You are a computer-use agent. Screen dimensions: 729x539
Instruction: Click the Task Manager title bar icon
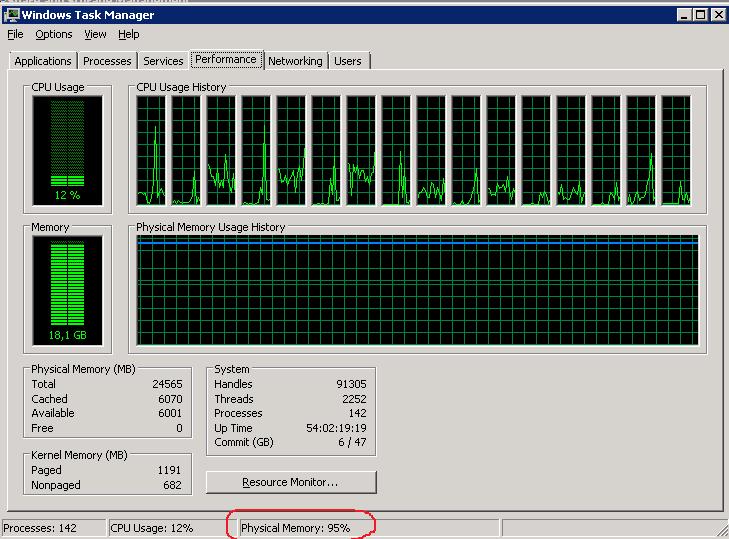pos(10,14)
